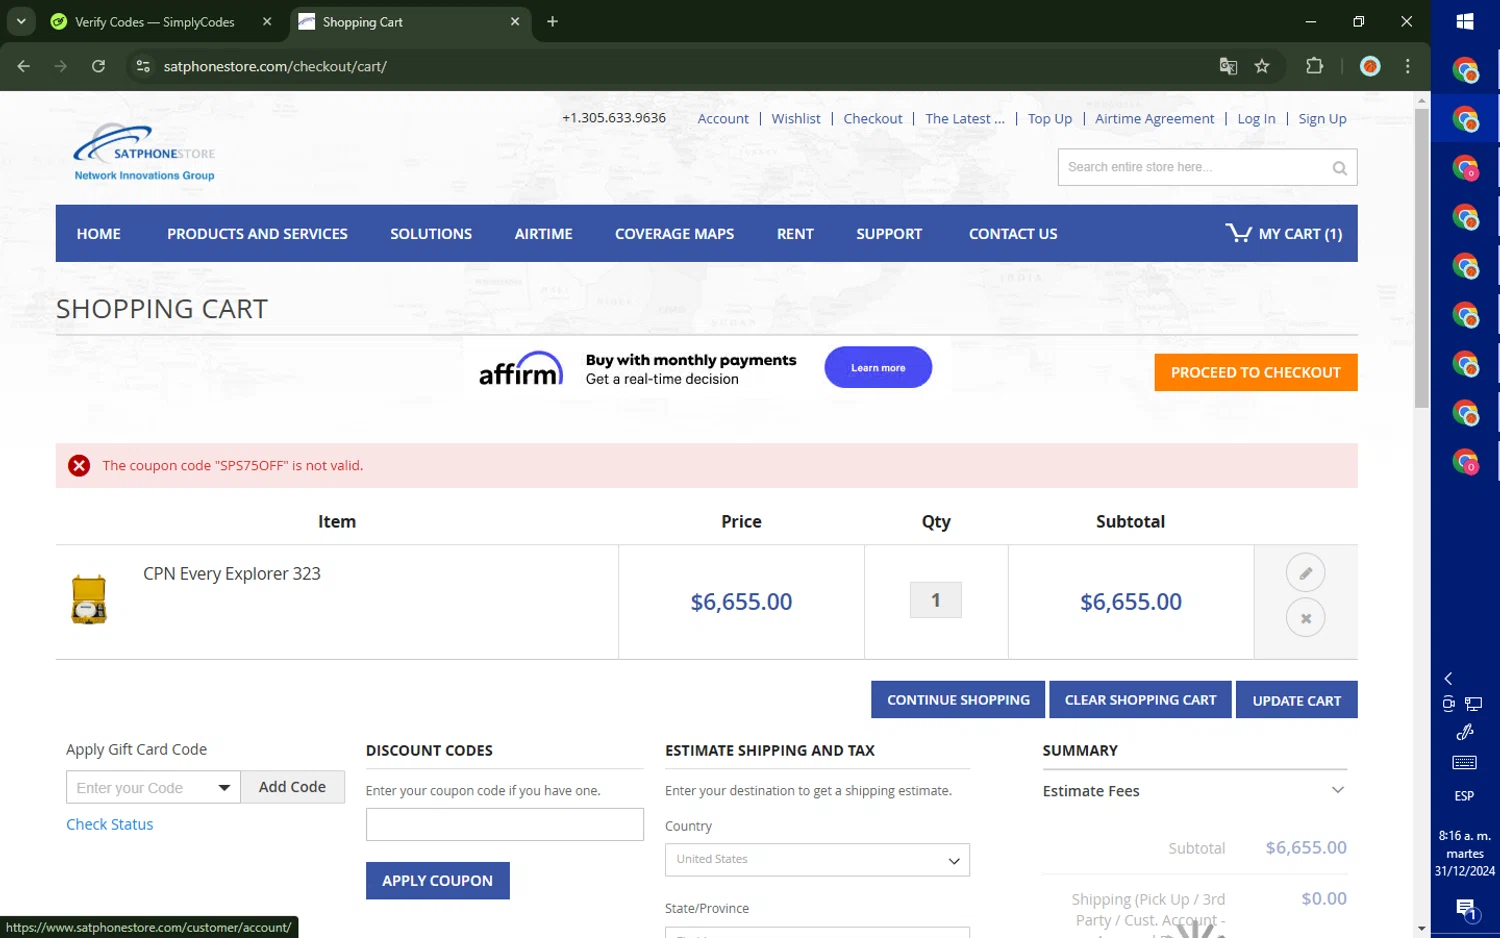This screenshot has width=1500, height=938.
Task: Click the CPN Every Explorer product thumbnail
Action: click(x=89, y=599)
